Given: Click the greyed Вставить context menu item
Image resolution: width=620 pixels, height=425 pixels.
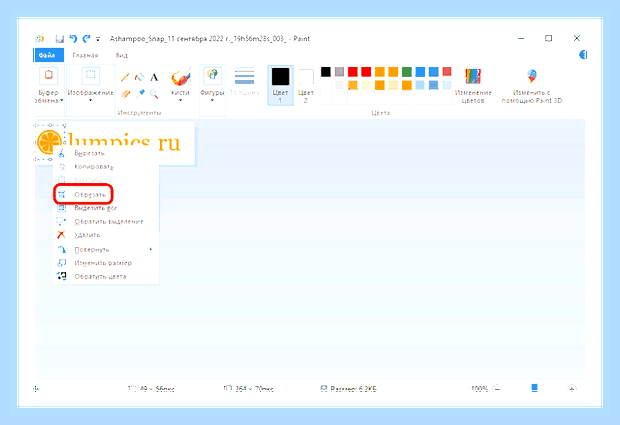Looking at the screenshot, I should tap(106, 180).
